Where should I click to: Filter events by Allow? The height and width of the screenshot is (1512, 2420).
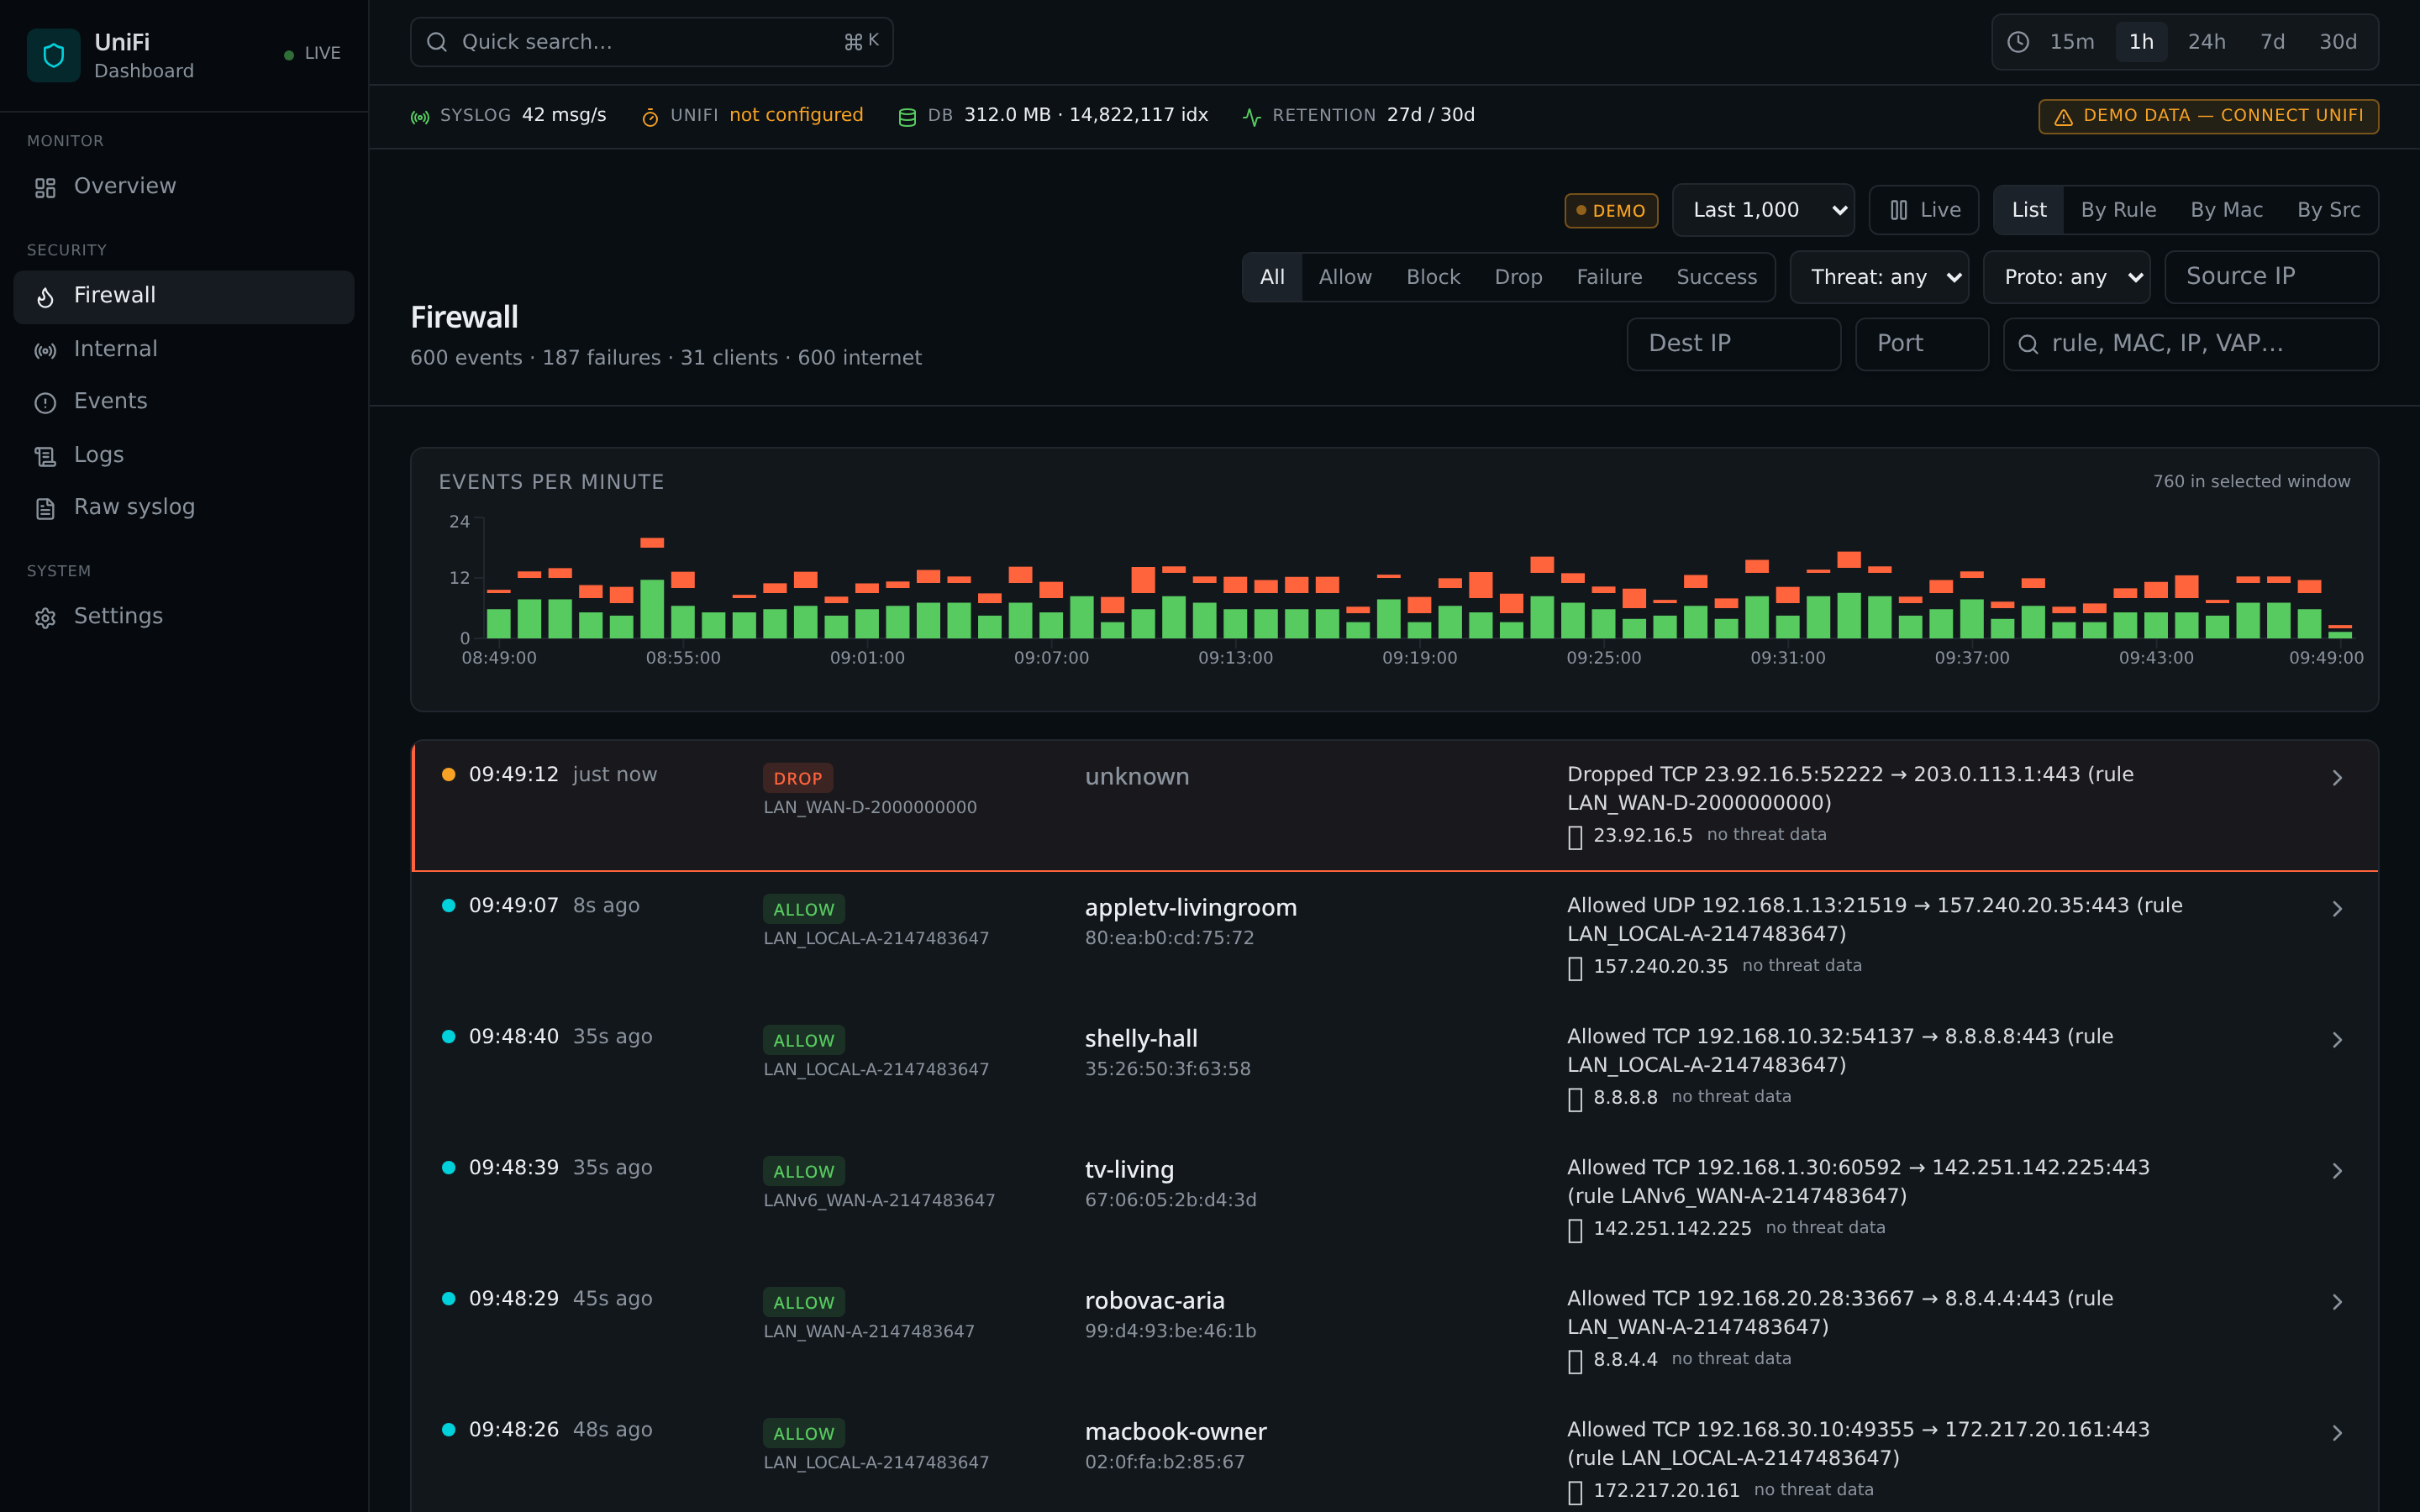[x=1345, y=277]
